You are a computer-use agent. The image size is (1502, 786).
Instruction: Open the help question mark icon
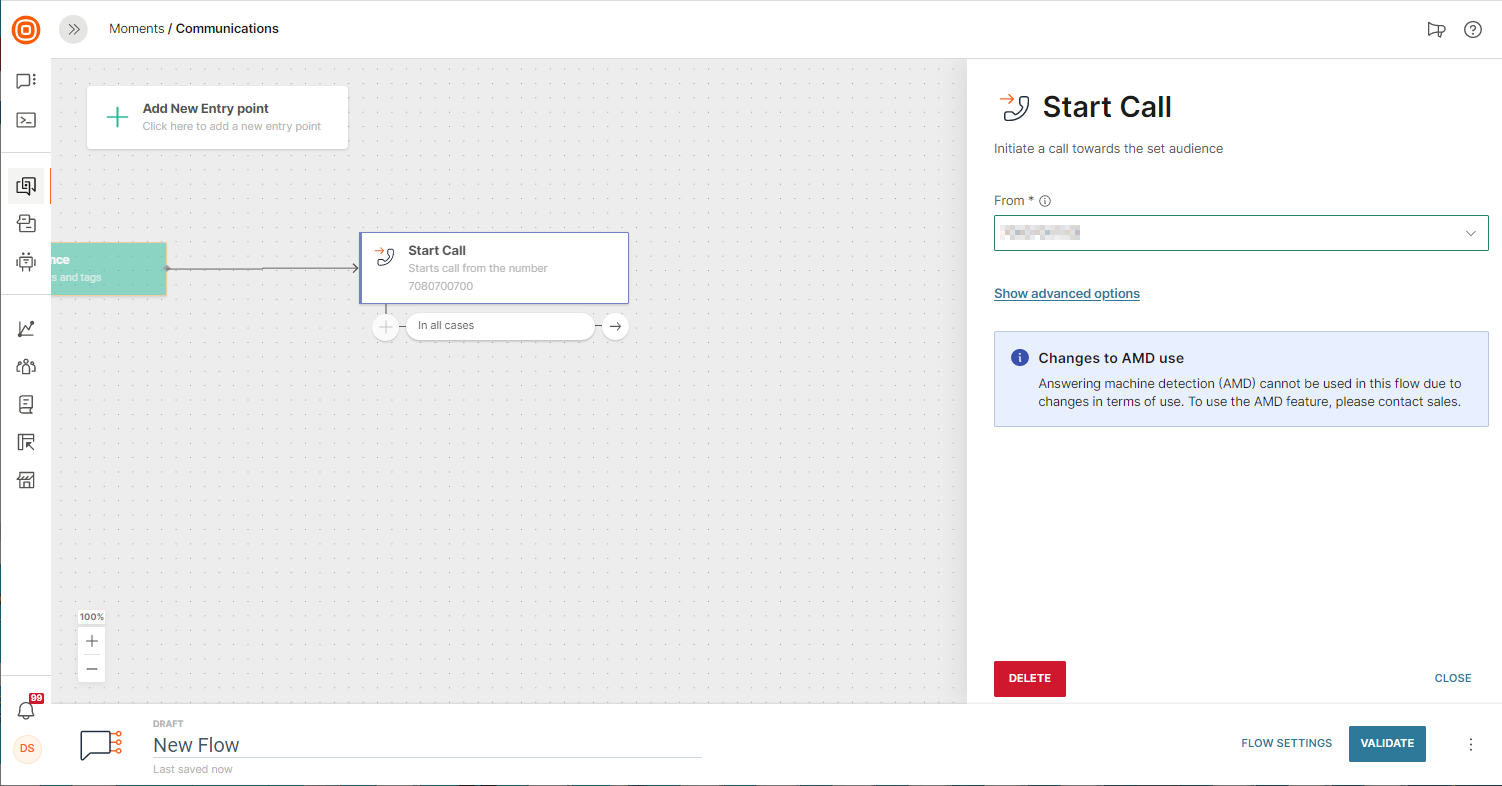[x=1473, y=30]
